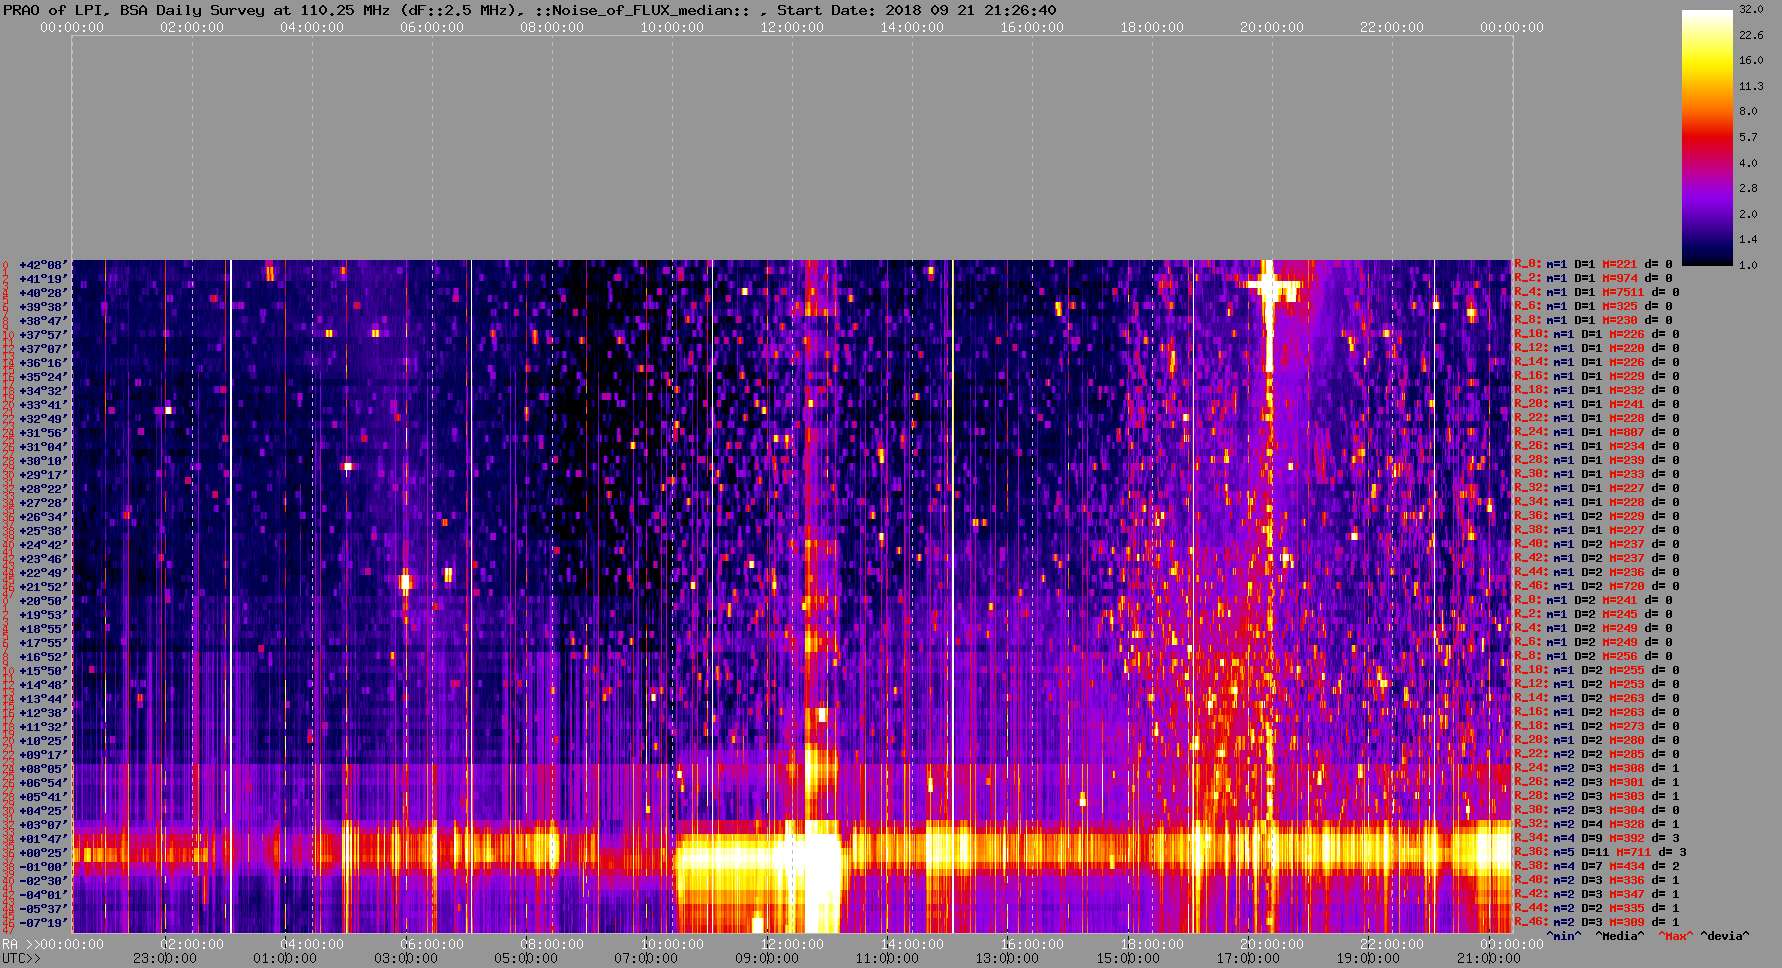Click the top axis 20:00:00 time label
Screen dimensions: 1782x968
[1272, 27]
